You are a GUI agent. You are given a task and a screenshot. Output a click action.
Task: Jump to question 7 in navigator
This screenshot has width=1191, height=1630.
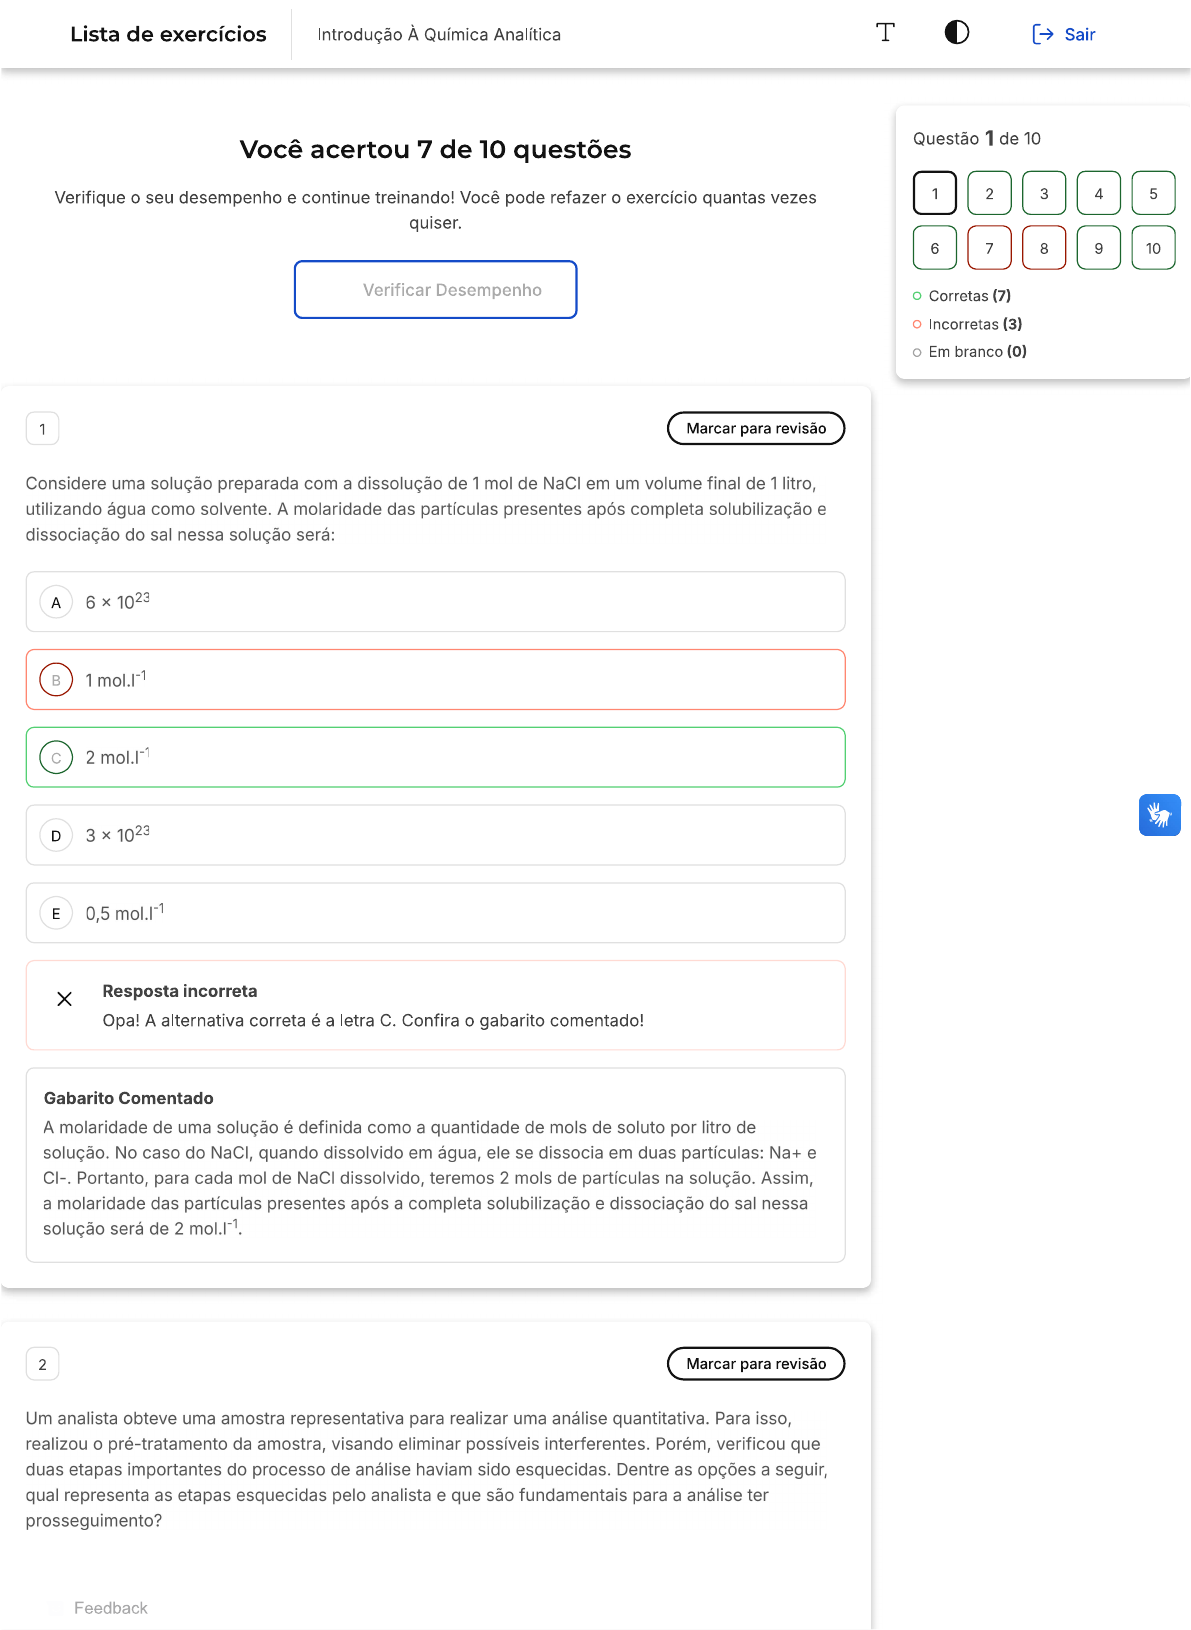(989, 248)
